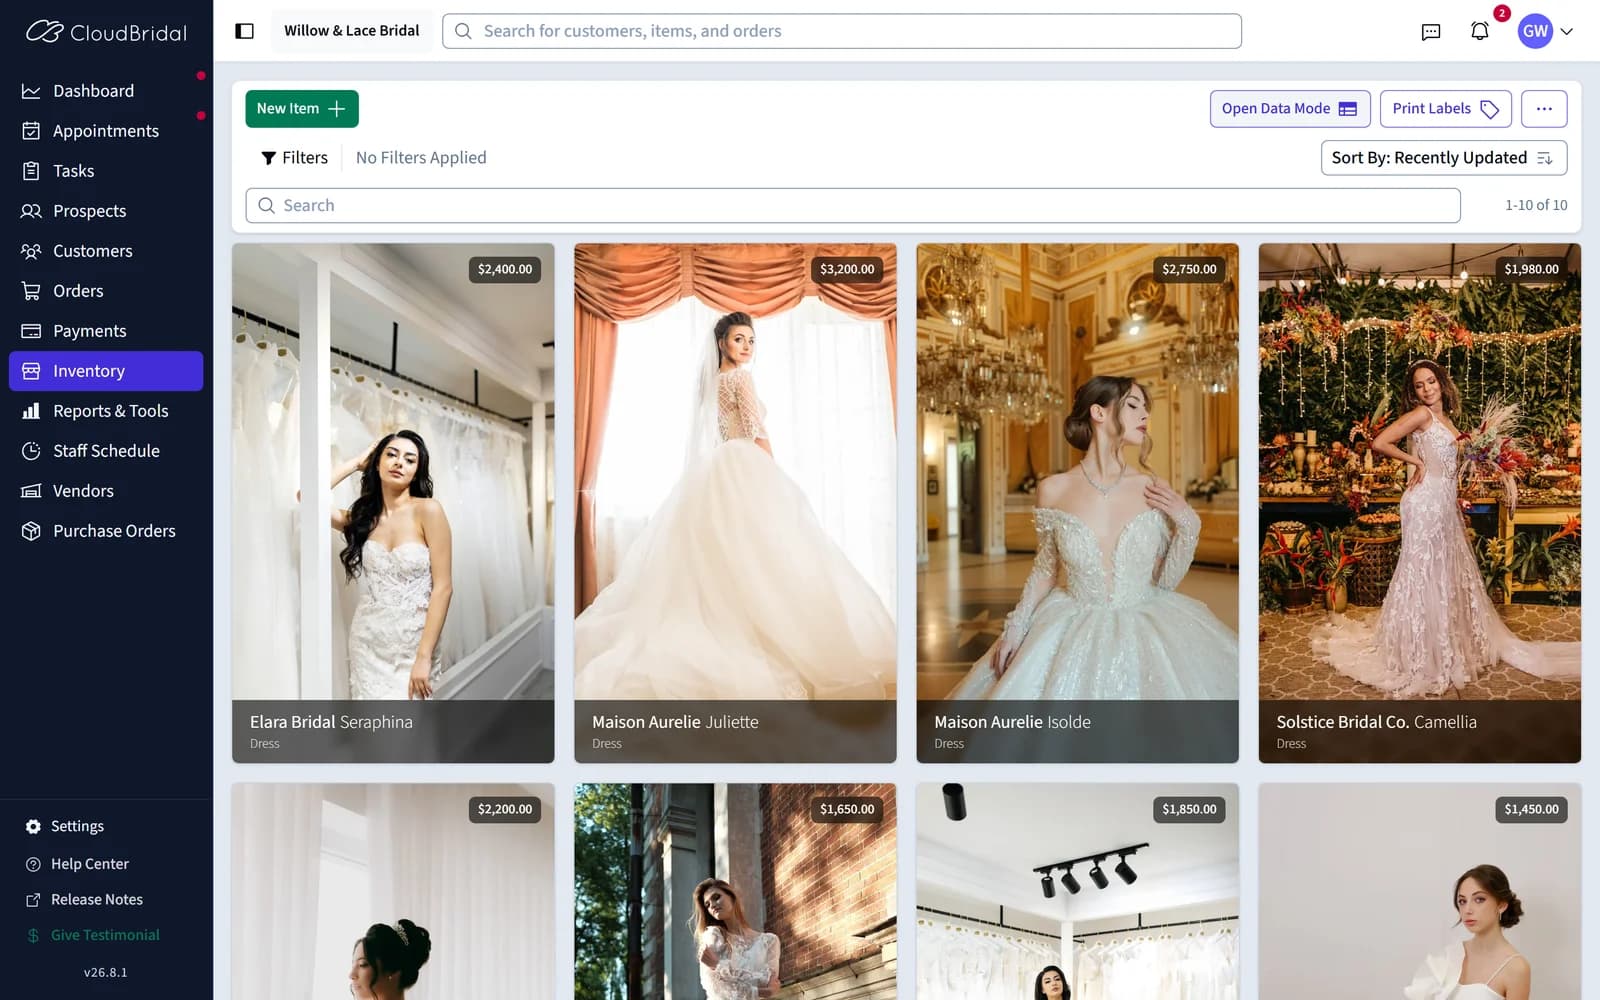The image size is (1600, 1000).
Task: Open the Filters panel
Action: 295,158
